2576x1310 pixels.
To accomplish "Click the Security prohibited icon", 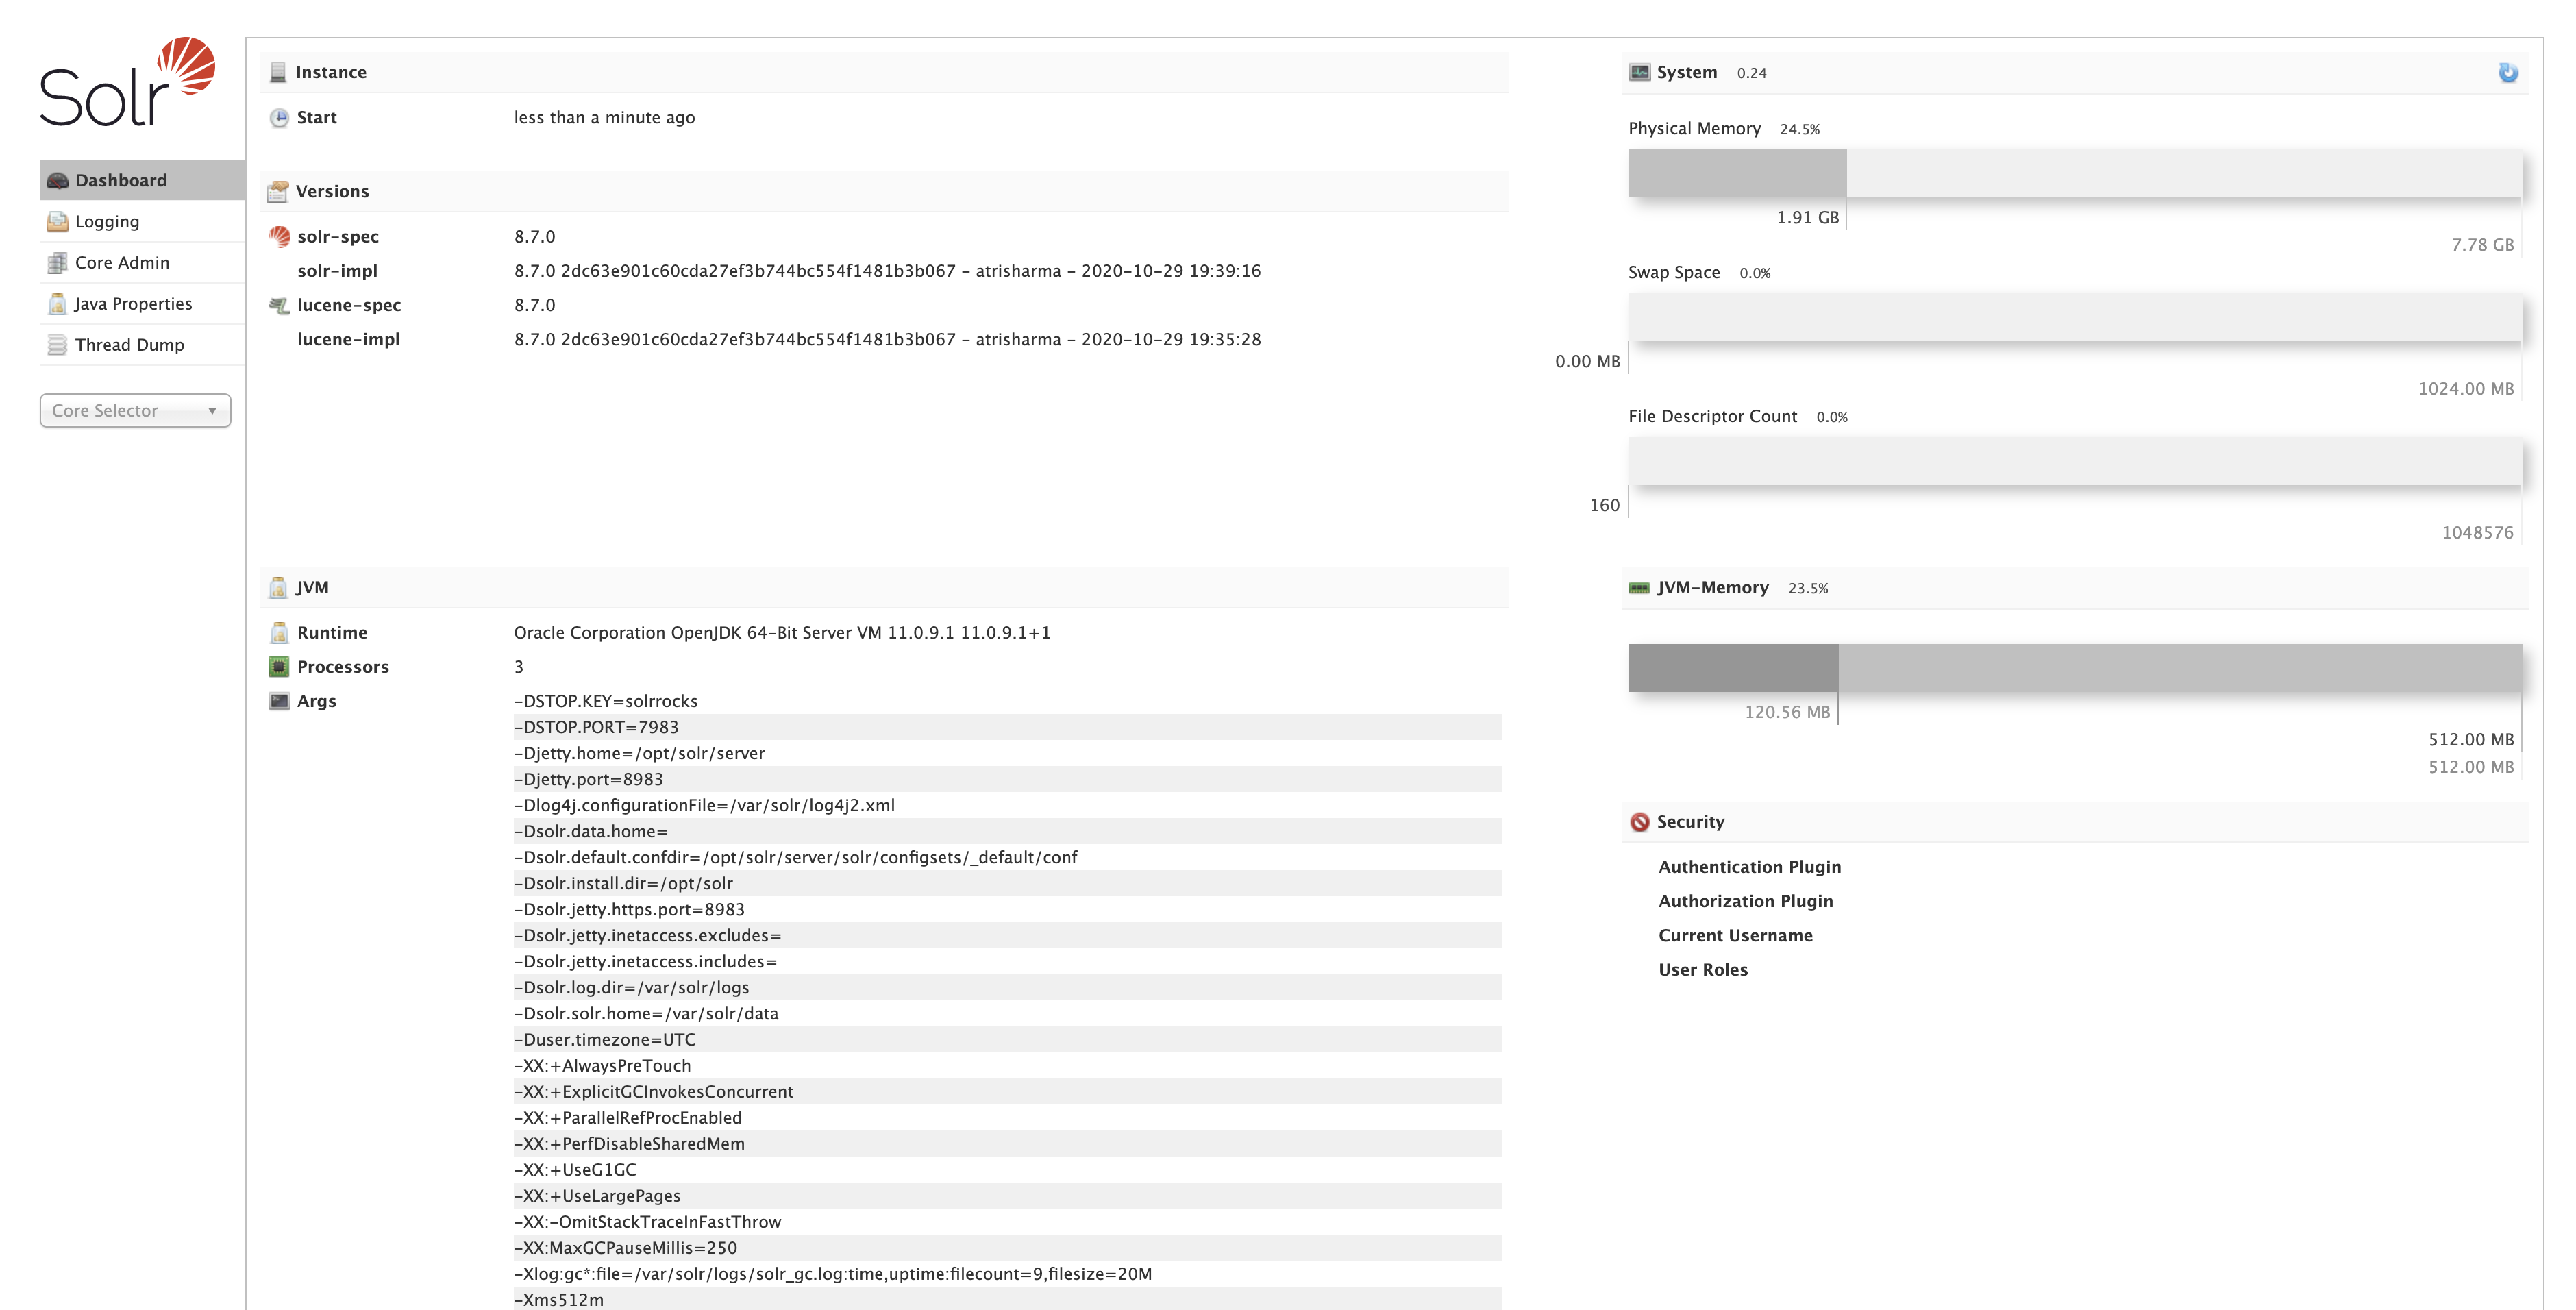I will point(1640,822).
